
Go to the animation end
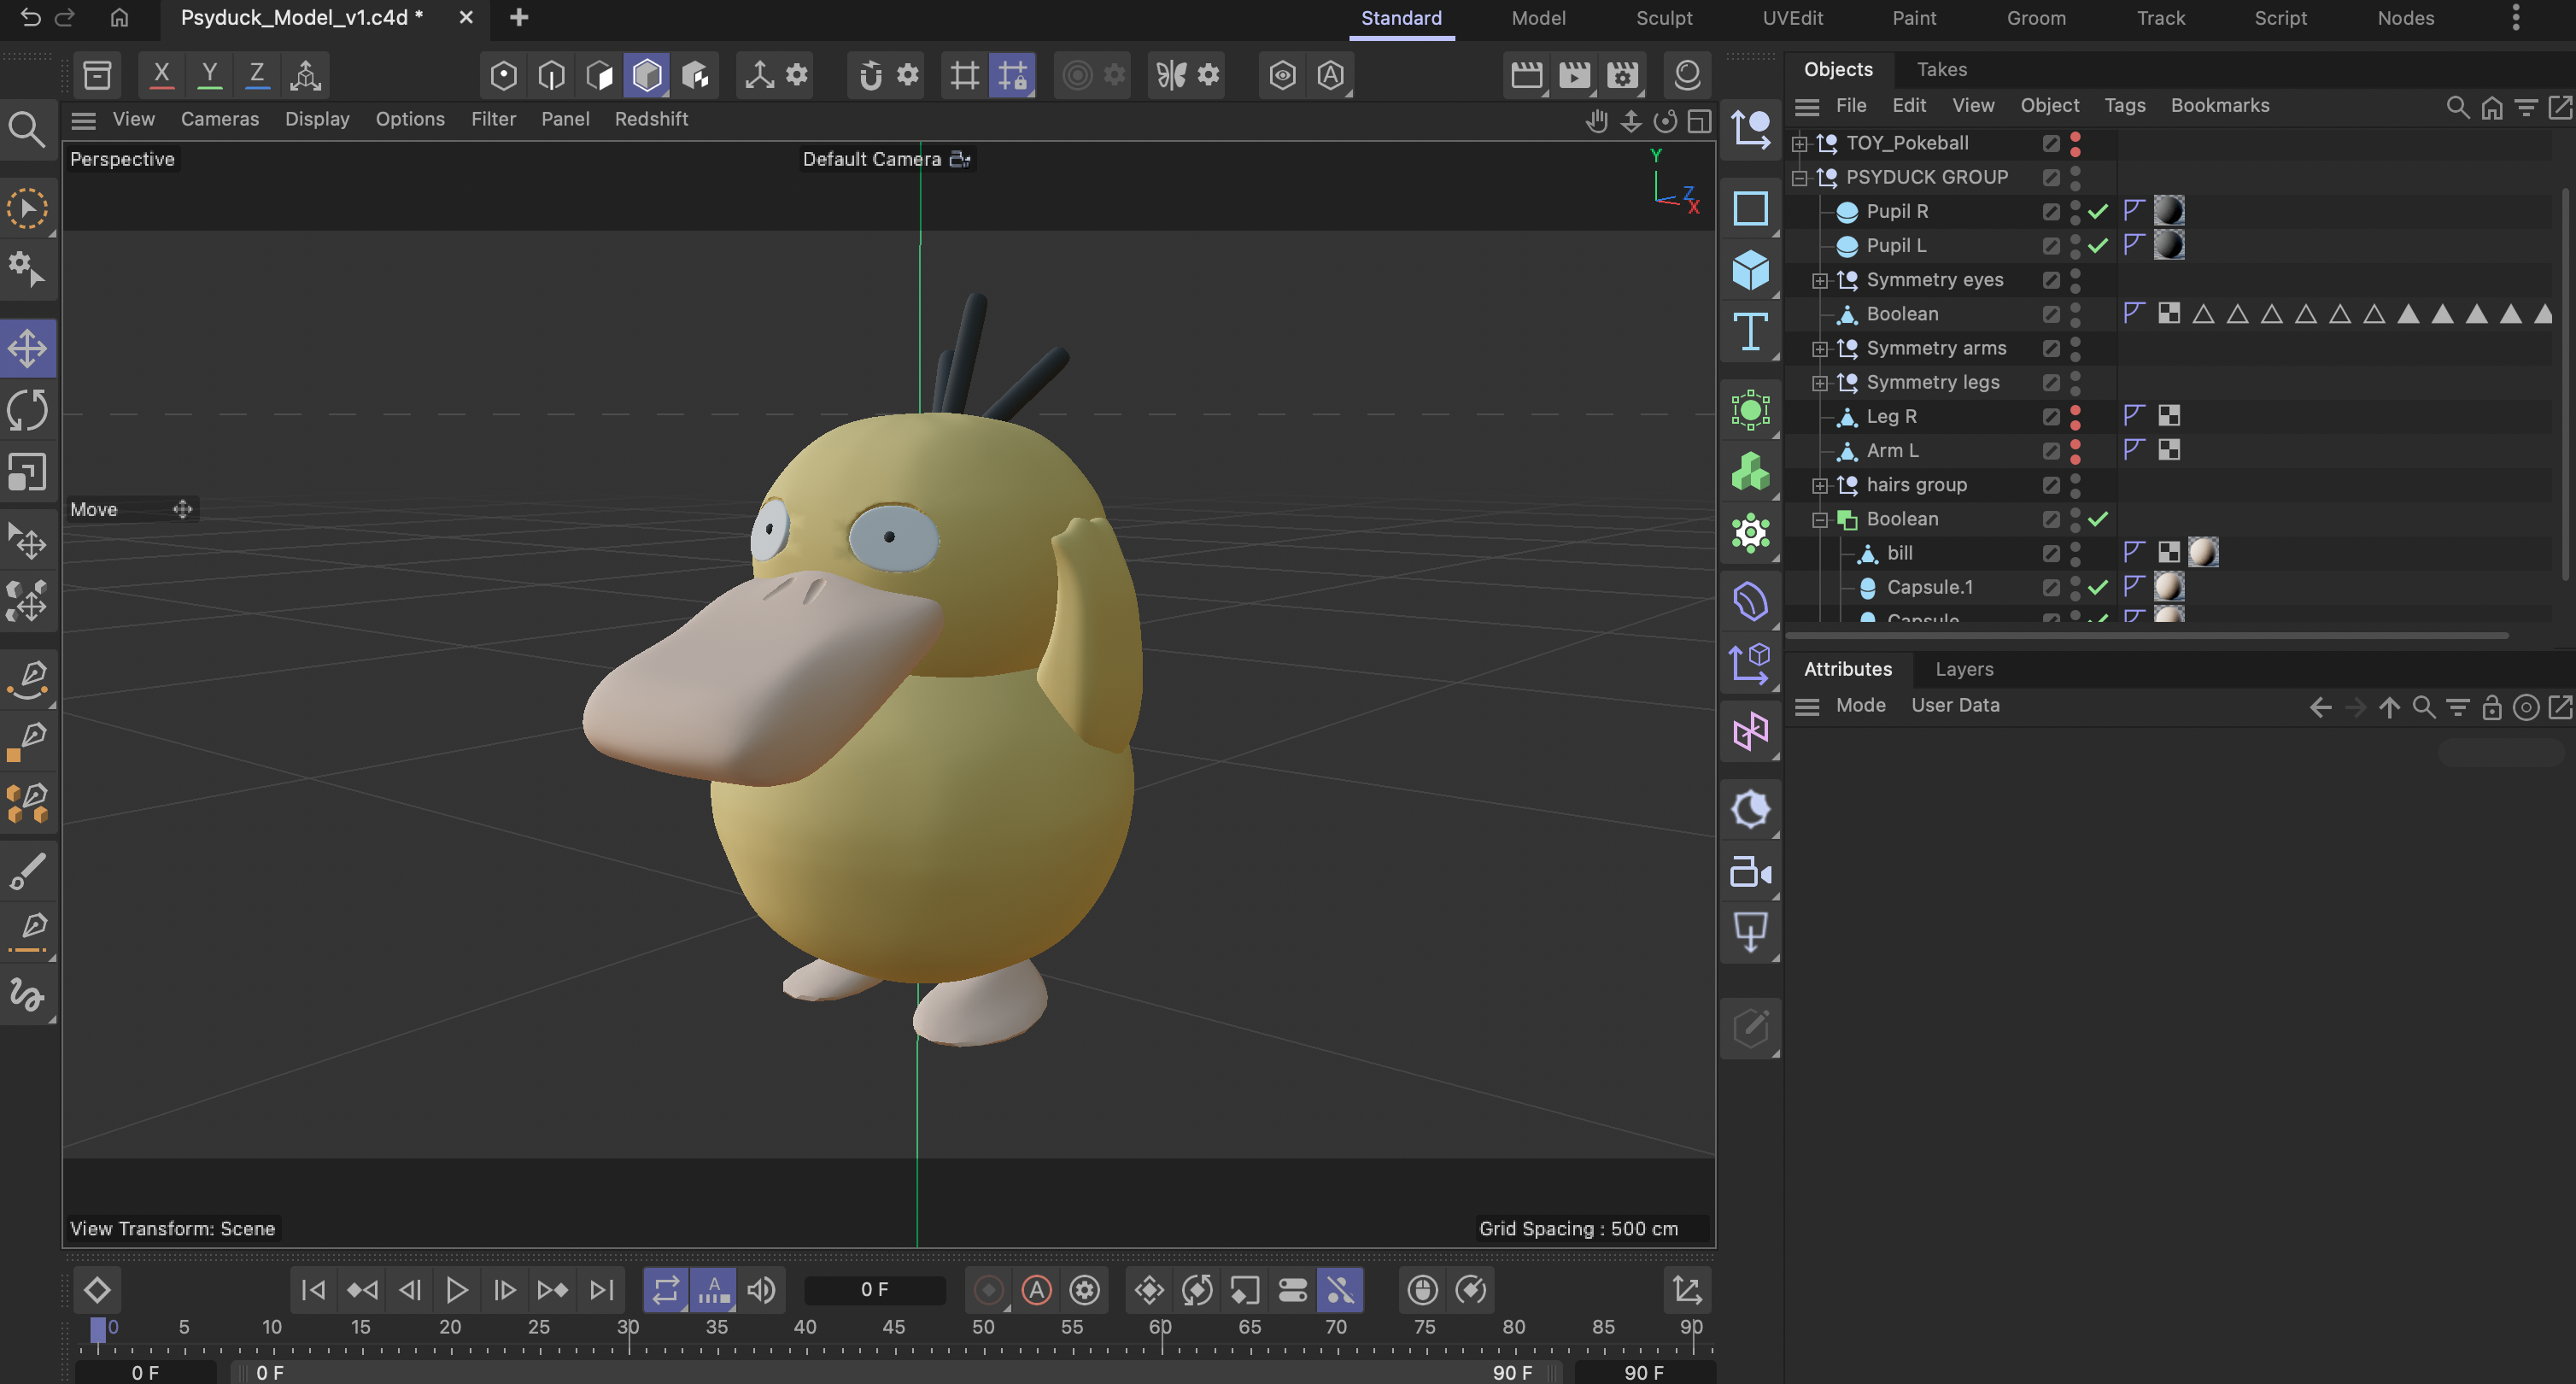point(601,1290)
